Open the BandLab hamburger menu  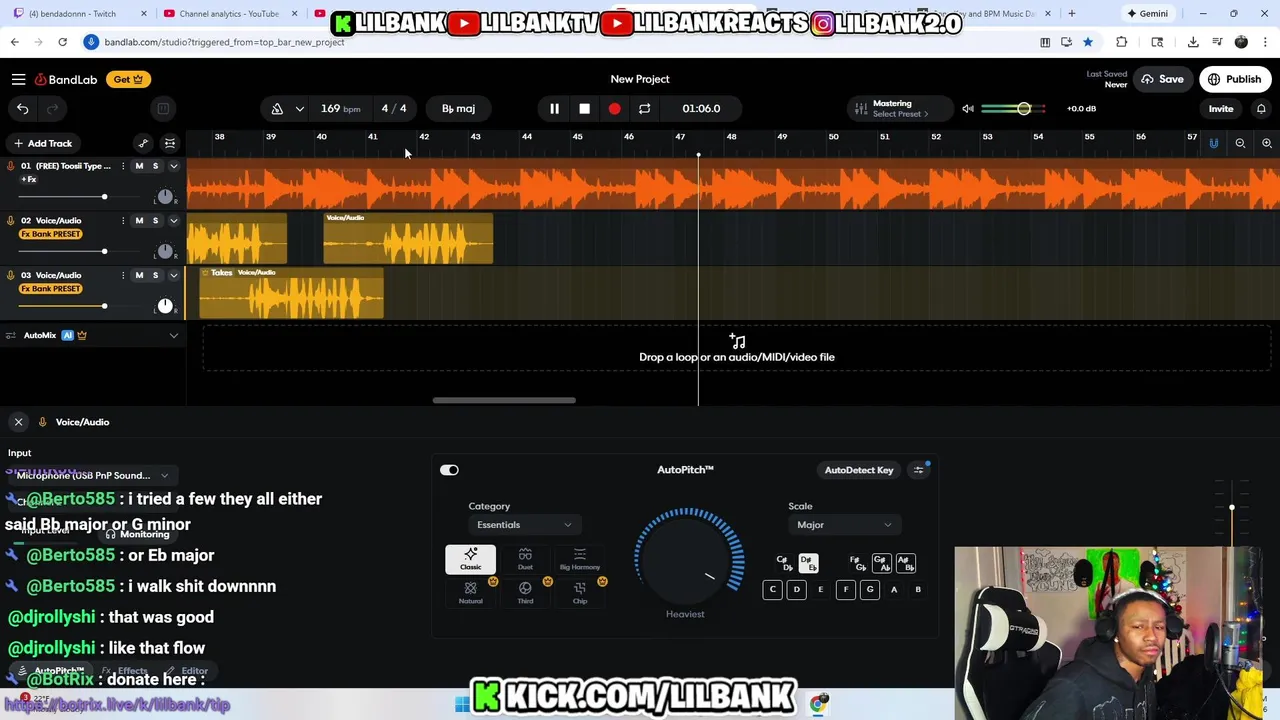click(x=18, y=79)
